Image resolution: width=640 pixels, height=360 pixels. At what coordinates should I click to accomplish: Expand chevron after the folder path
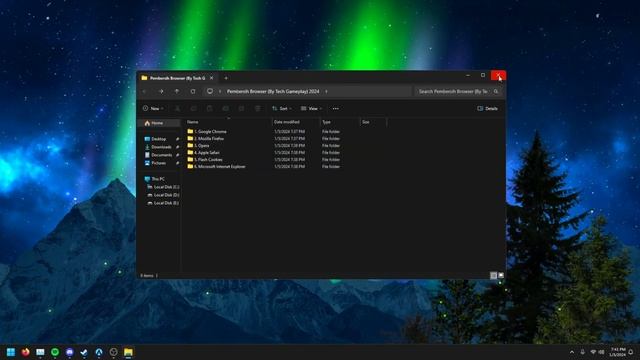(x=326, y=91)
